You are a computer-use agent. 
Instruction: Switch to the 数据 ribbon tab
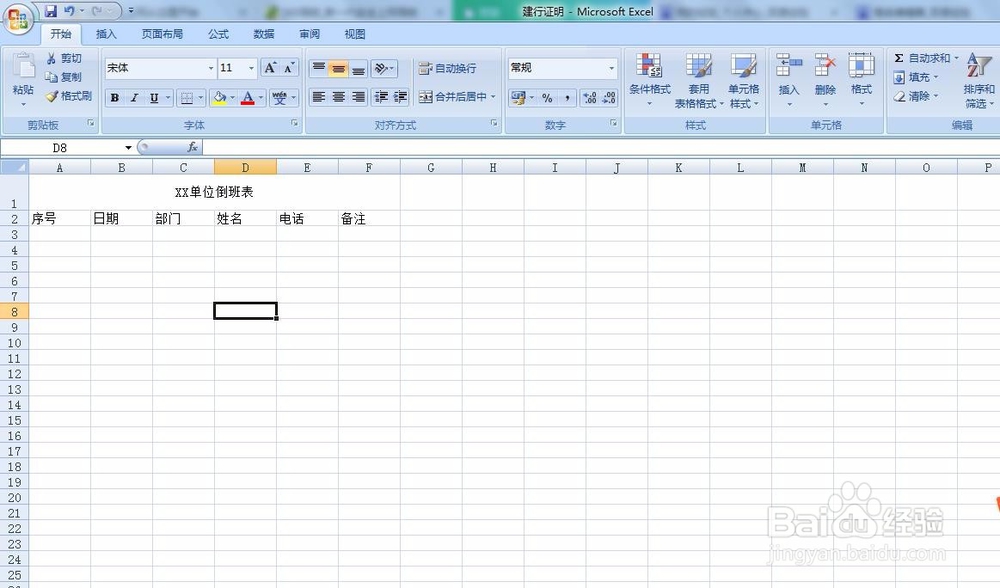(263, 33)
